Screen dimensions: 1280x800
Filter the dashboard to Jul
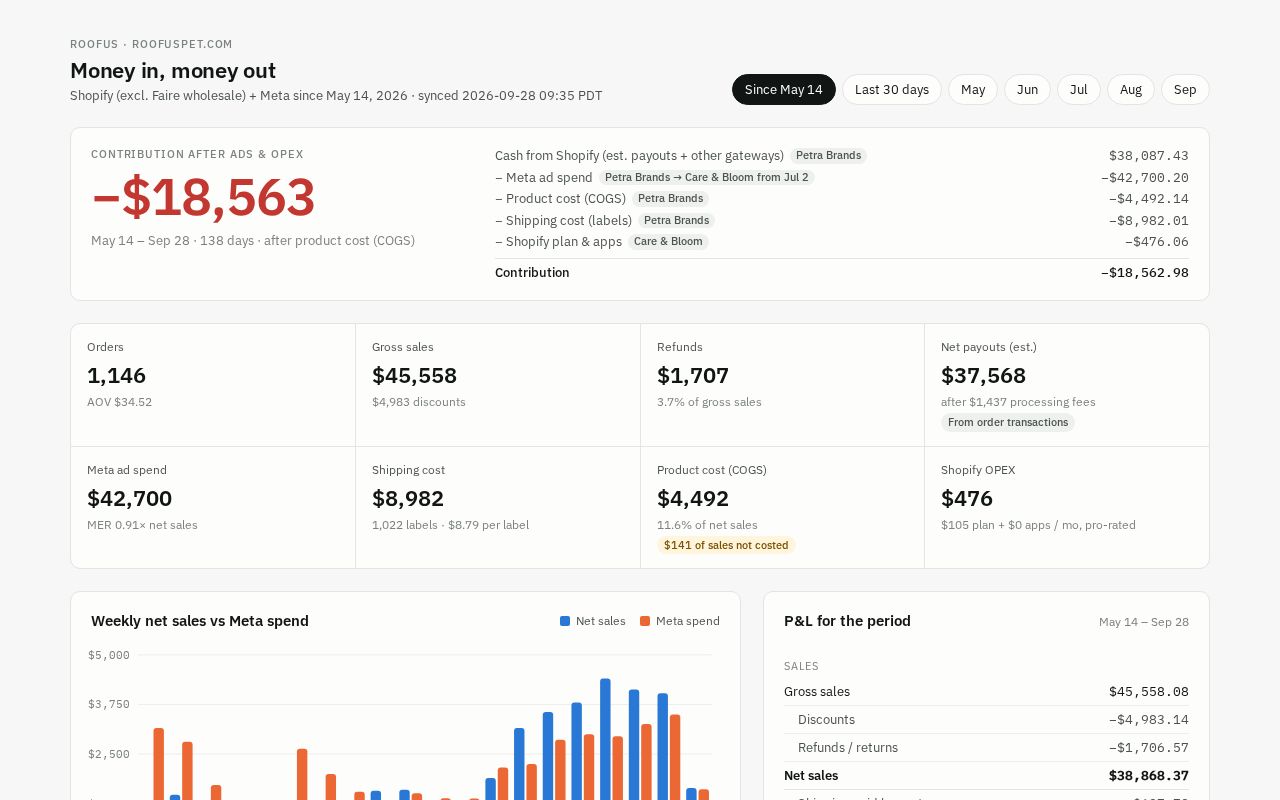pyautogui.click(x=1079, y=89)
